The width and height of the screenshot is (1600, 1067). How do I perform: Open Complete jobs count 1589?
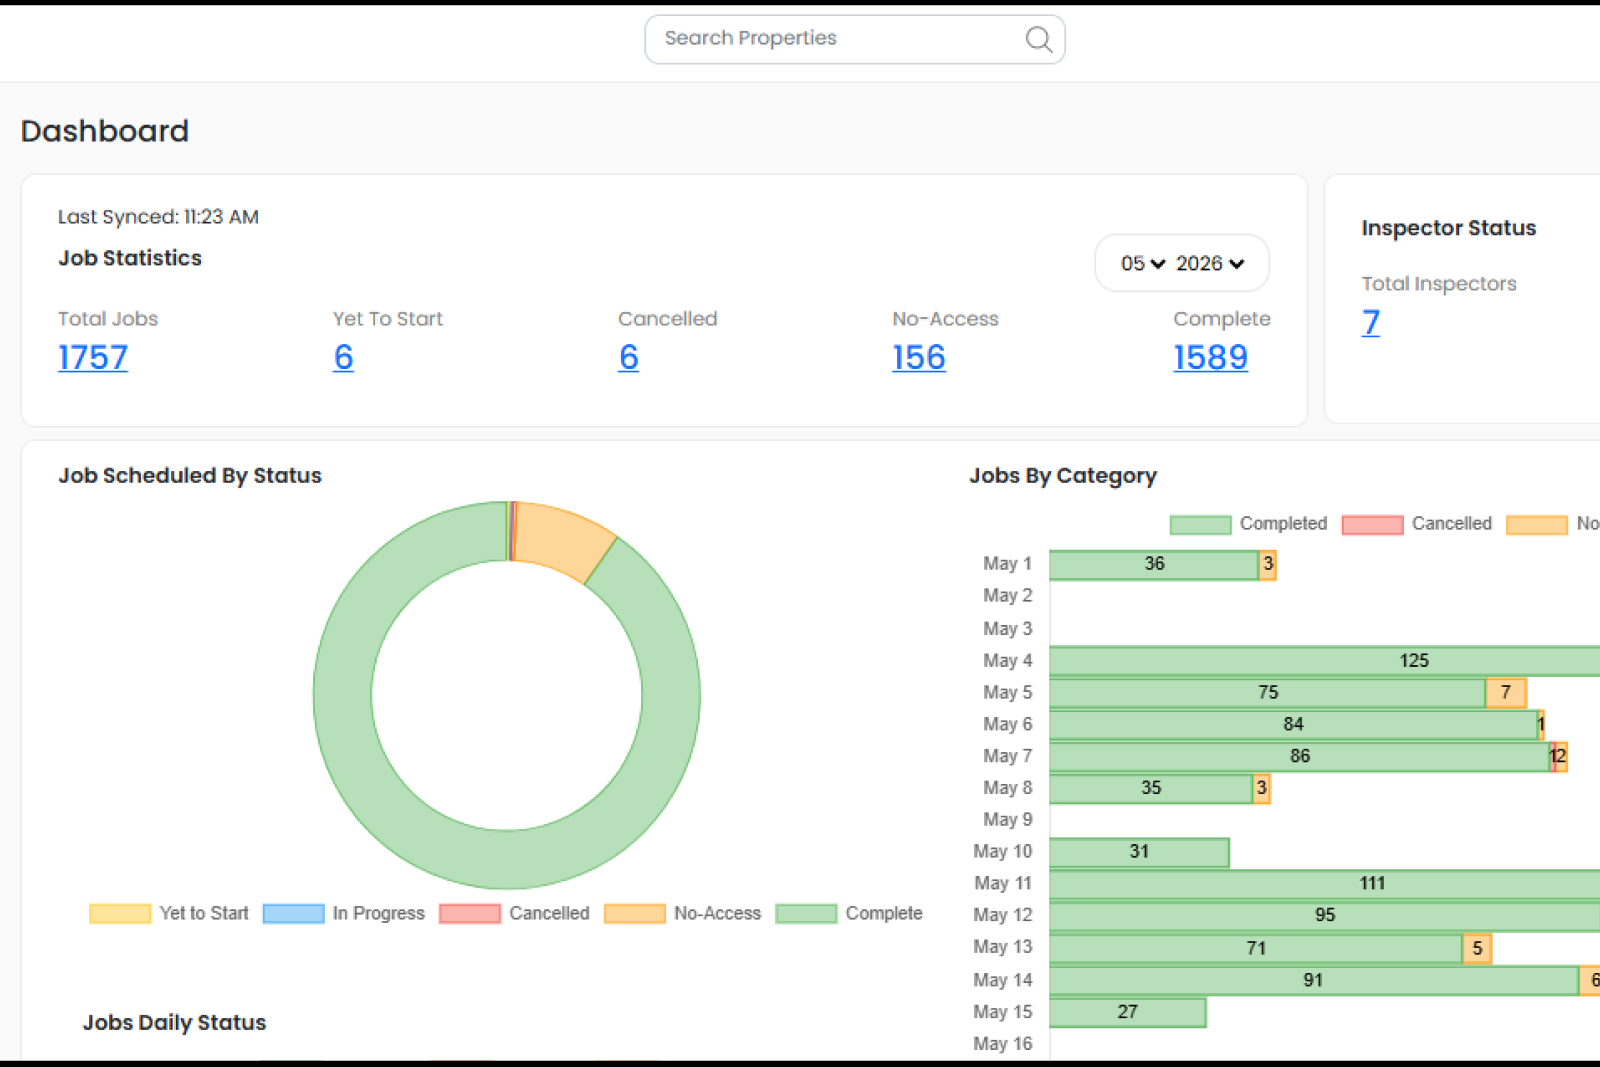(x=1210, y=357)
